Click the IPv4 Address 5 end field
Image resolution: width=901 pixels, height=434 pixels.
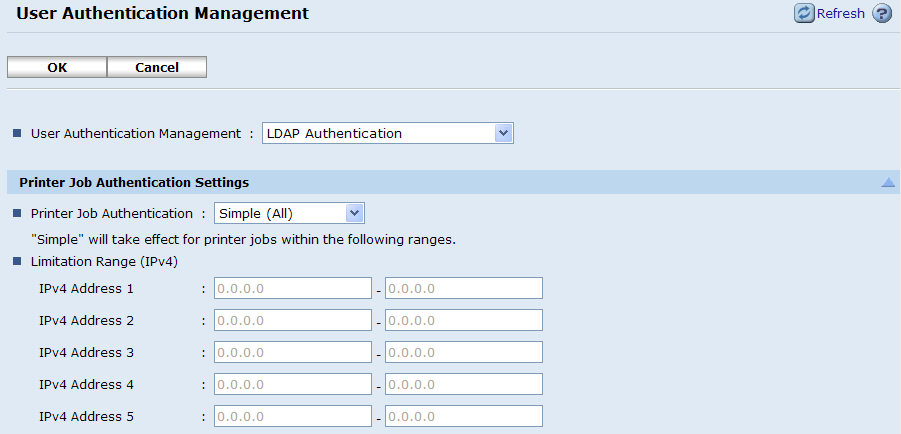[464, 416]
